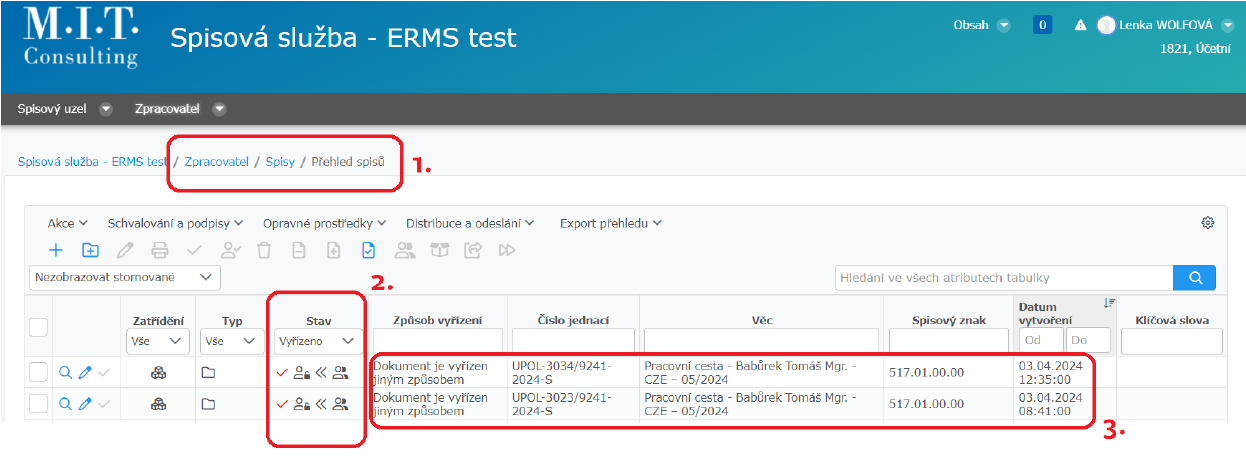
Task: Open table settings with the gear icon
Action: coord(1207,223)
